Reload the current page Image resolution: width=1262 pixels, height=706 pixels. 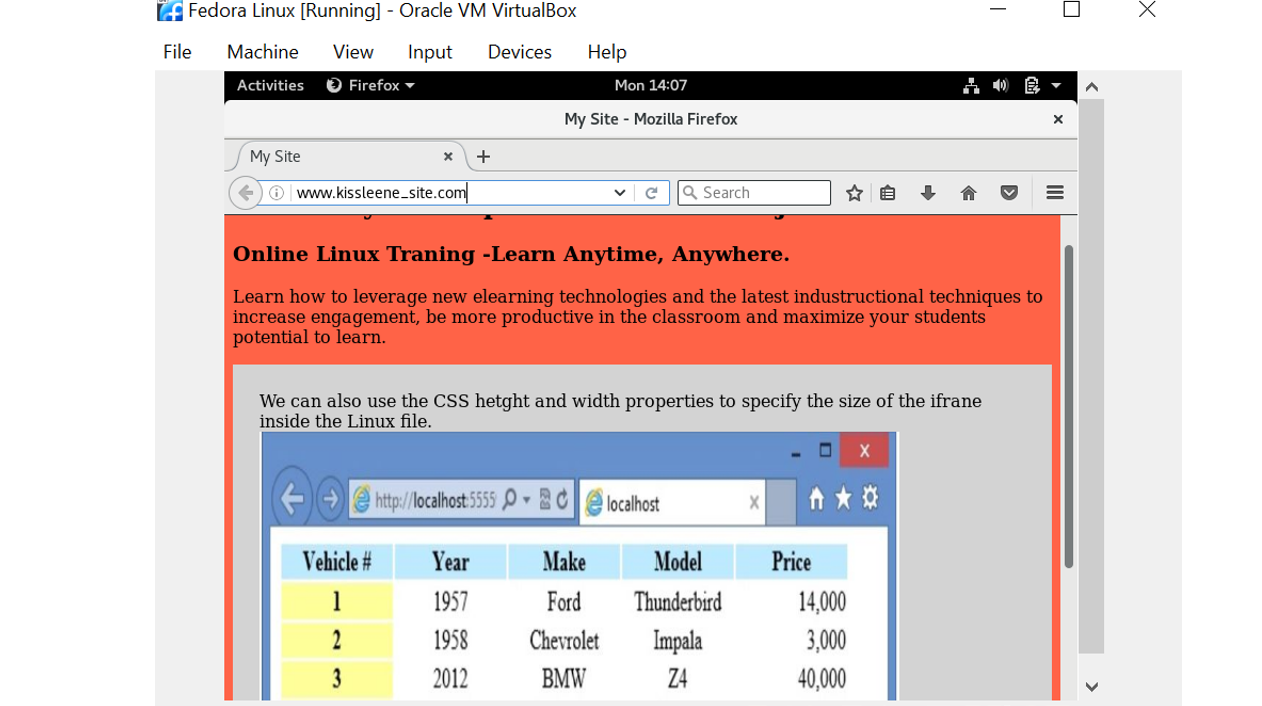point(651,193)
